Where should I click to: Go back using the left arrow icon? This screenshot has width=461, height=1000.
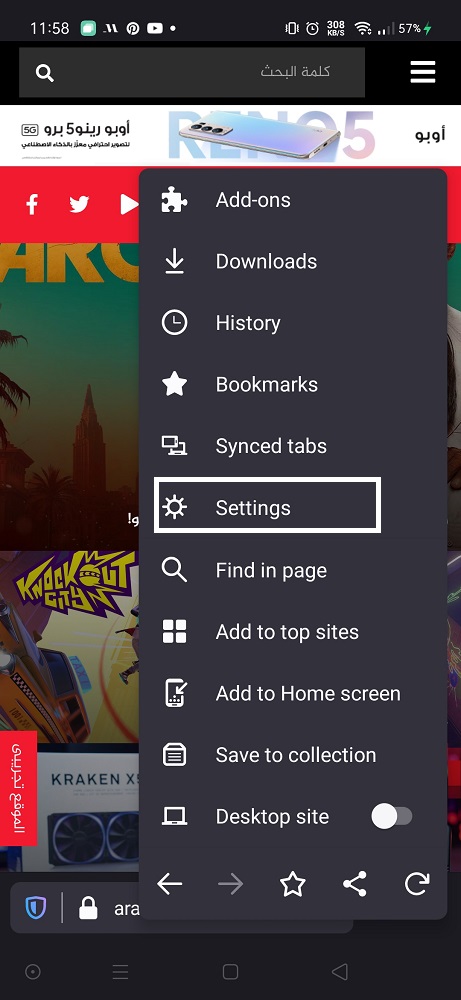pyautogui.click(x=170, y=884)
